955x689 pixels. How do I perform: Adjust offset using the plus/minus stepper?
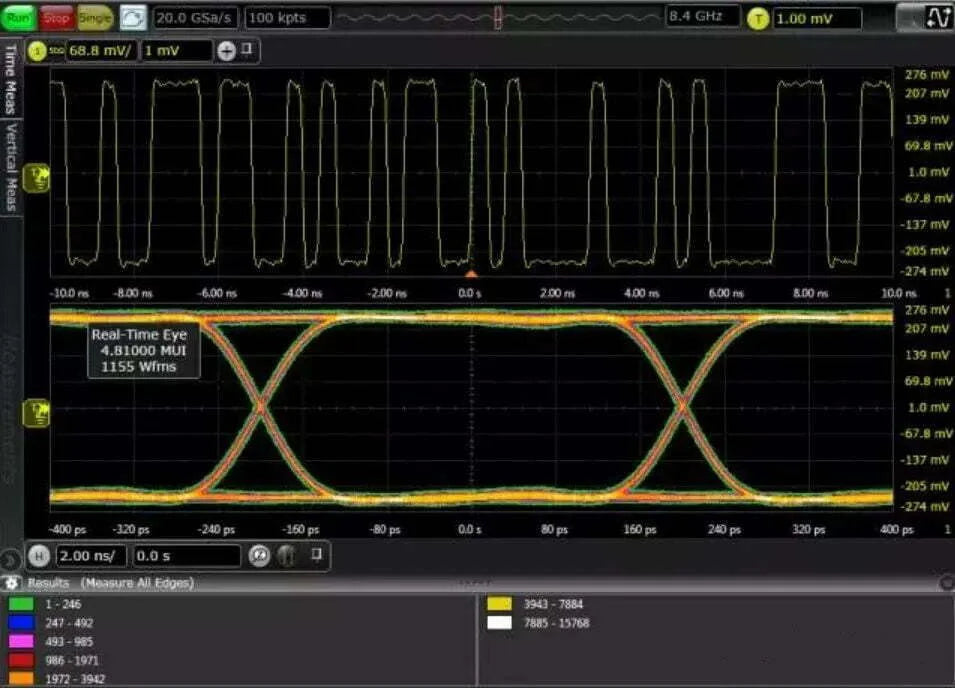click(x=227, y=51)
